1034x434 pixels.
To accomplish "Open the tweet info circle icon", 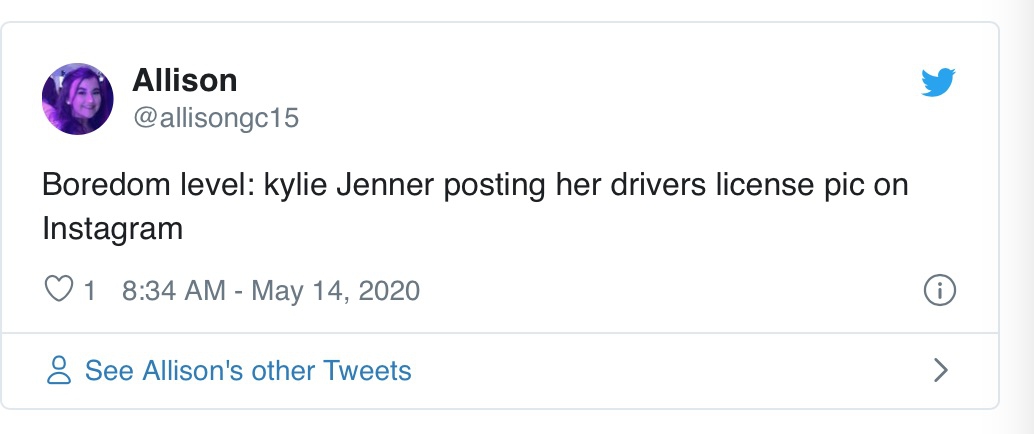I will pyautogui.click(x=939, y=291).
